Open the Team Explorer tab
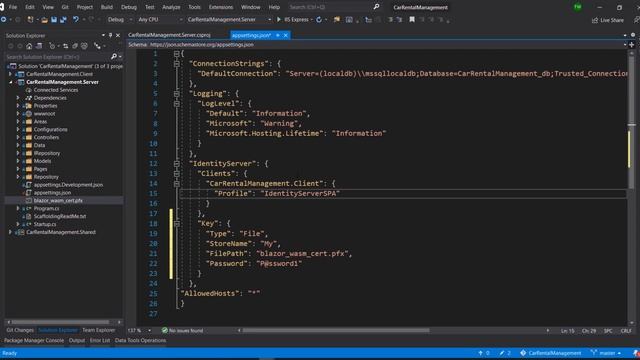This screenshot has height=360, width=640. (x=98, y=330)
